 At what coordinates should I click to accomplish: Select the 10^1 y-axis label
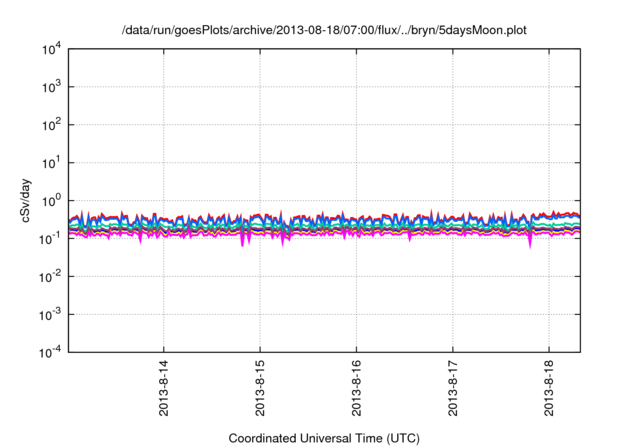pyautogui.click(x=51, y=163)
